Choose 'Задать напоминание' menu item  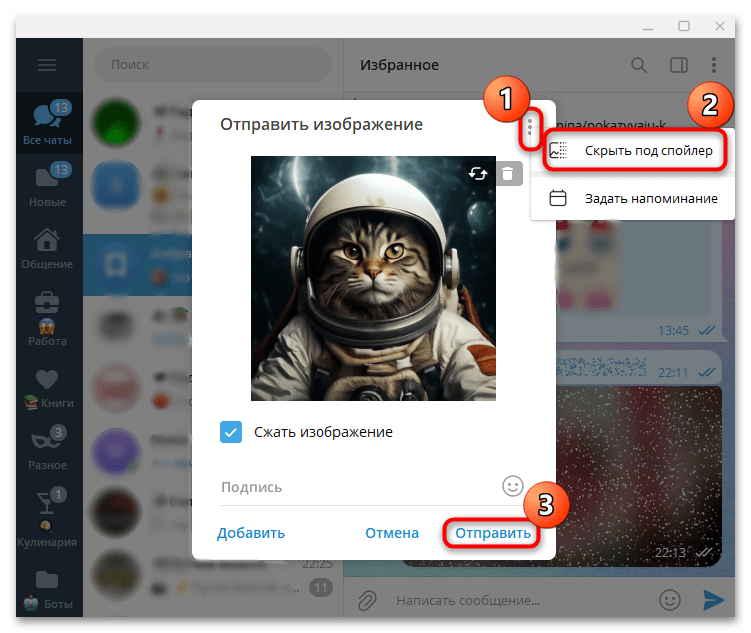632,198
